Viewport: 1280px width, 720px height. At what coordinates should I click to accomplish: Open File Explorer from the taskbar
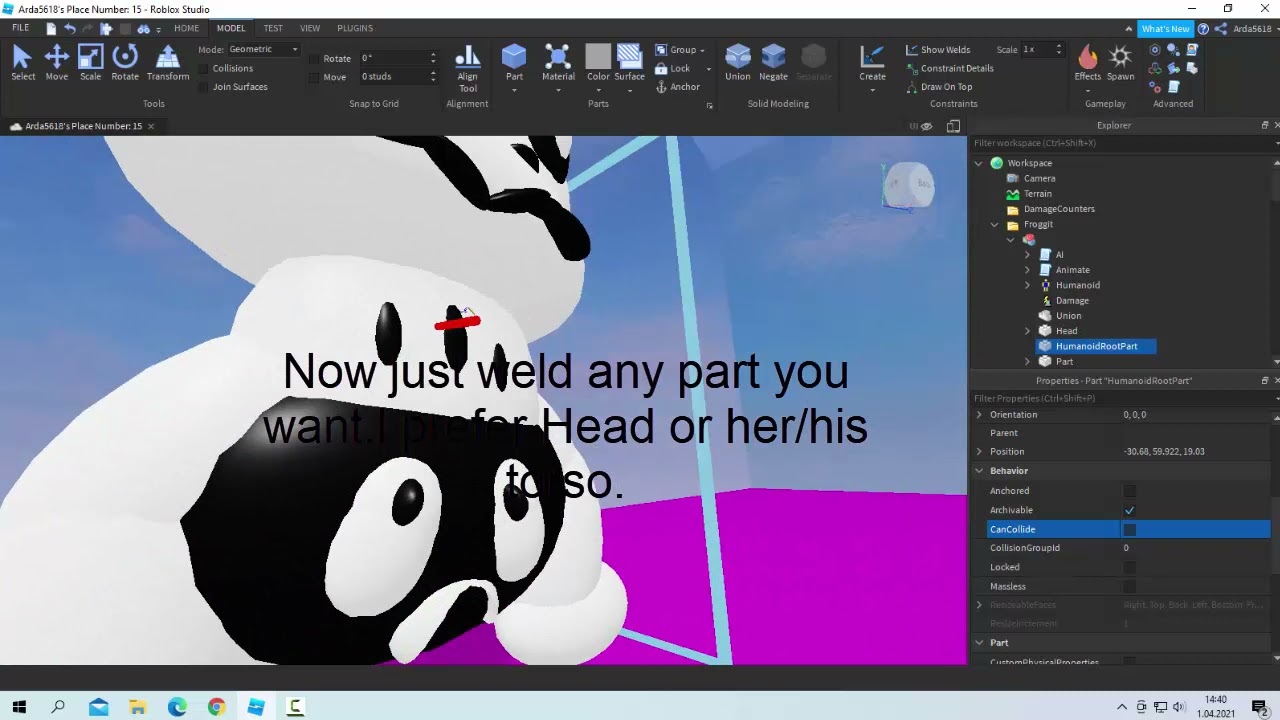pyautogui.click(x=138, y=707)
